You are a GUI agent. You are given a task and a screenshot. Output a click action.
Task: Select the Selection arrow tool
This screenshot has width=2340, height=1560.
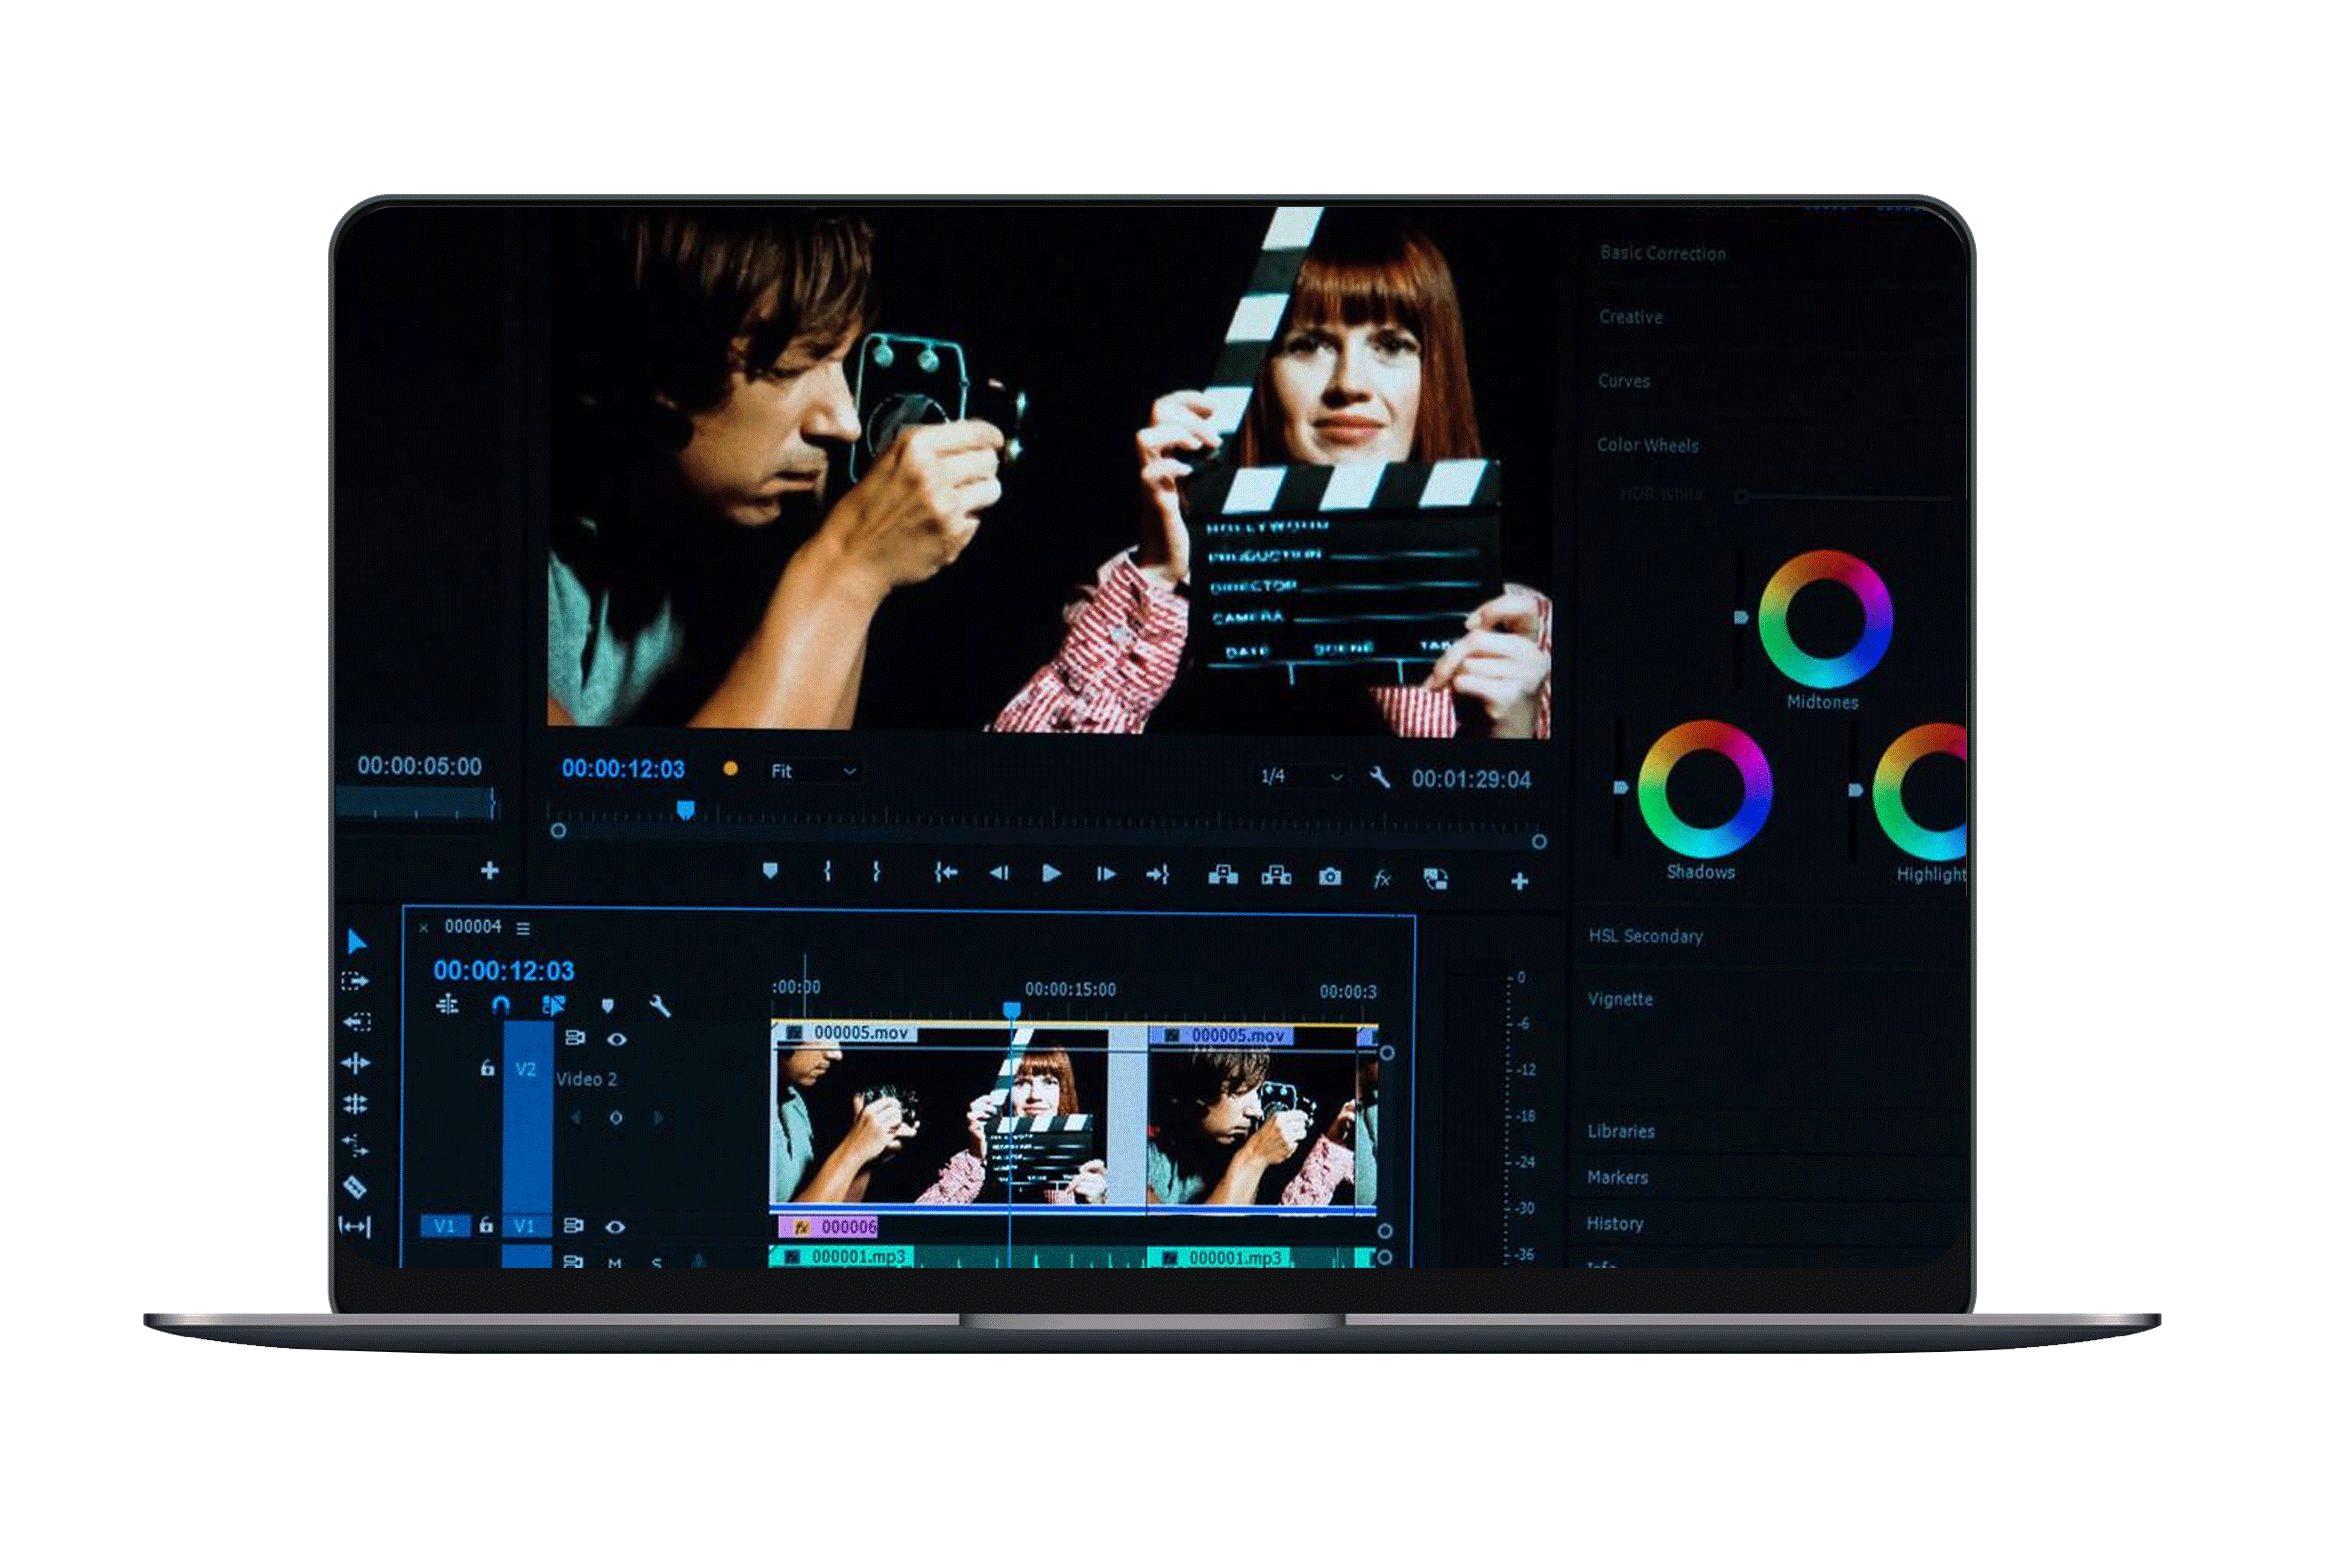coord(357,942)
